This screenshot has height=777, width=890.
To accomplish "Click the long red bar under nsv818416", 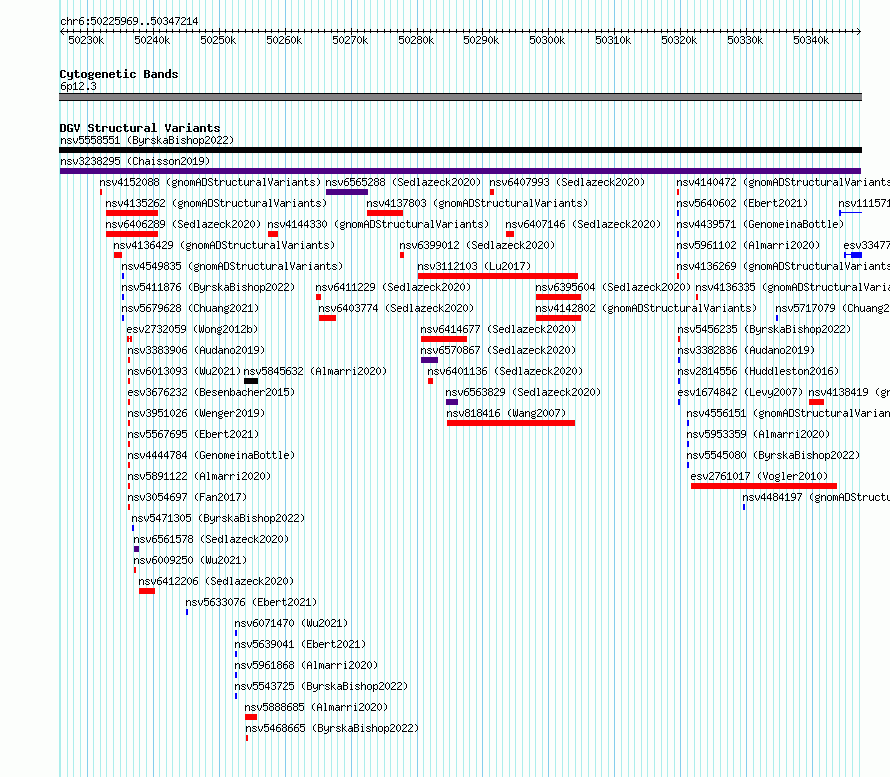I will [511, 423].
